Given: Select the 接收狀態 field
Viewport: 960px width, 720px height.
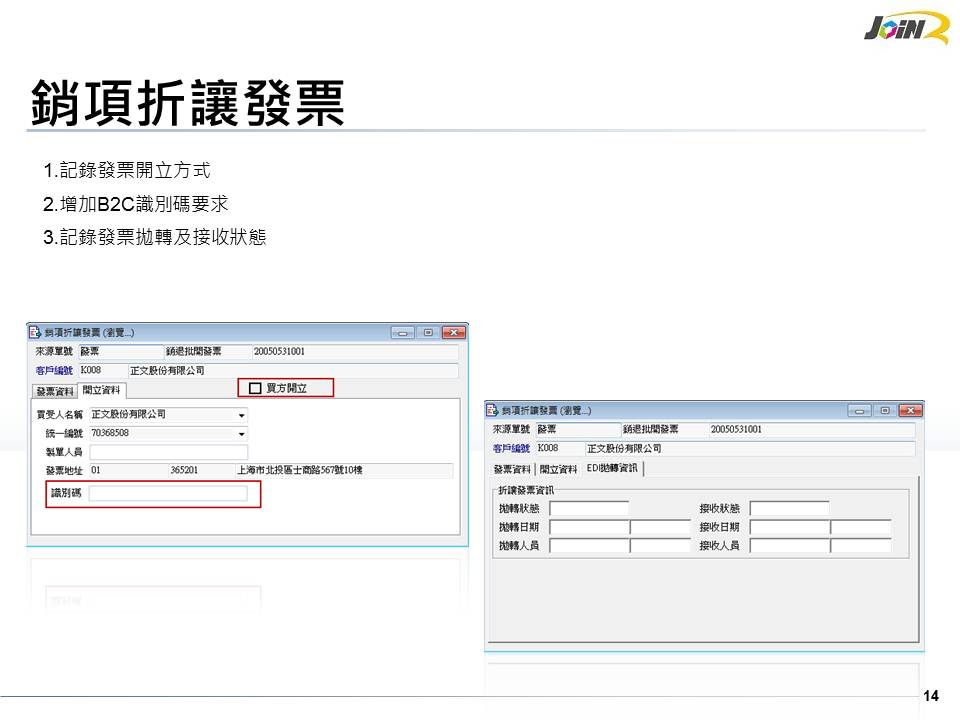Looking at the screenshot, I should pos(789,509).
